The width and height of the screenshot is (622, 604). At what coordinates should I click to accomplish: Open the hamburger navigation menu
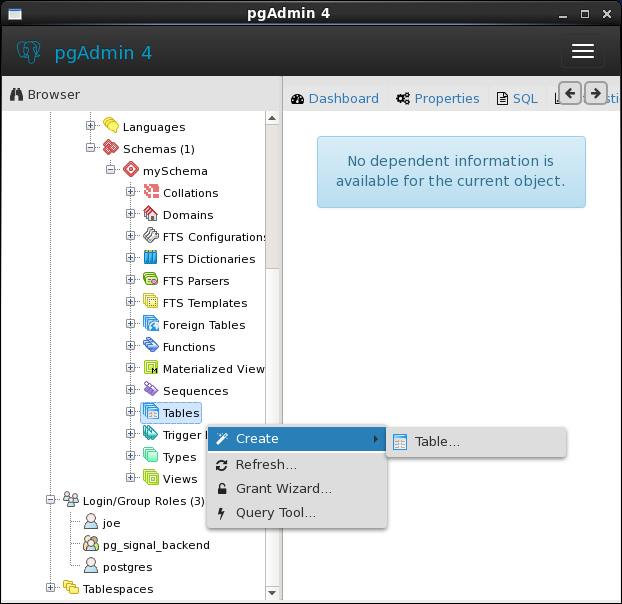click(582, 51)
